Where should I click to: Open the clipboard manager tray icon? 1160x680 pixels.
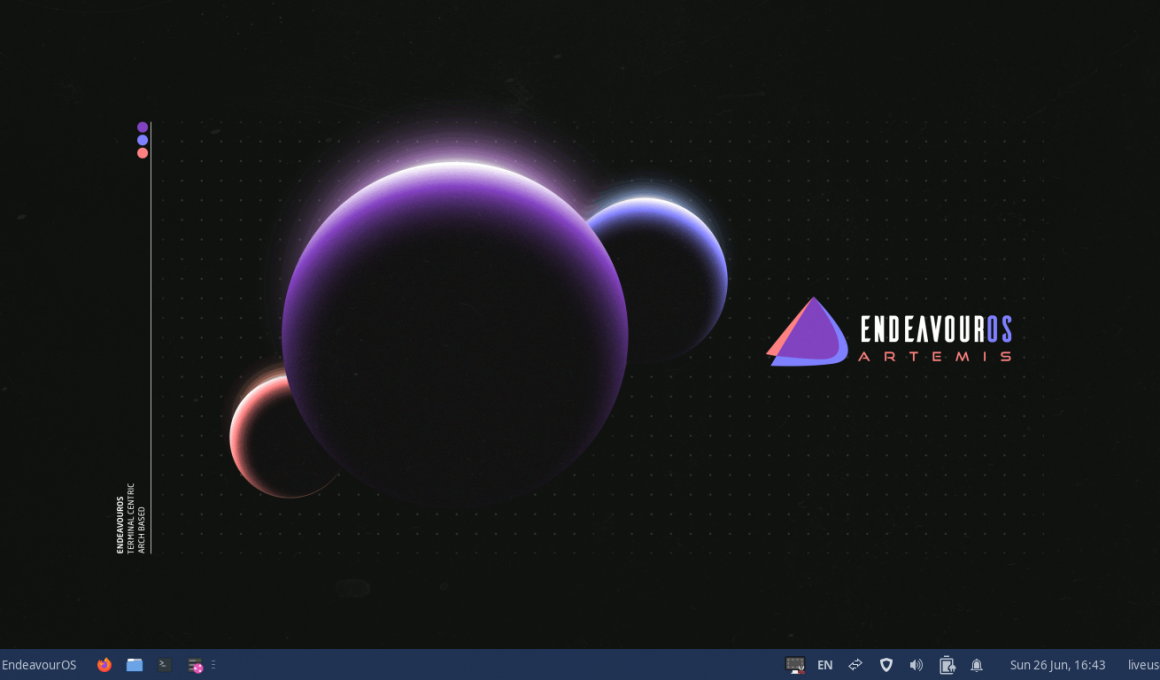(946, 664)
